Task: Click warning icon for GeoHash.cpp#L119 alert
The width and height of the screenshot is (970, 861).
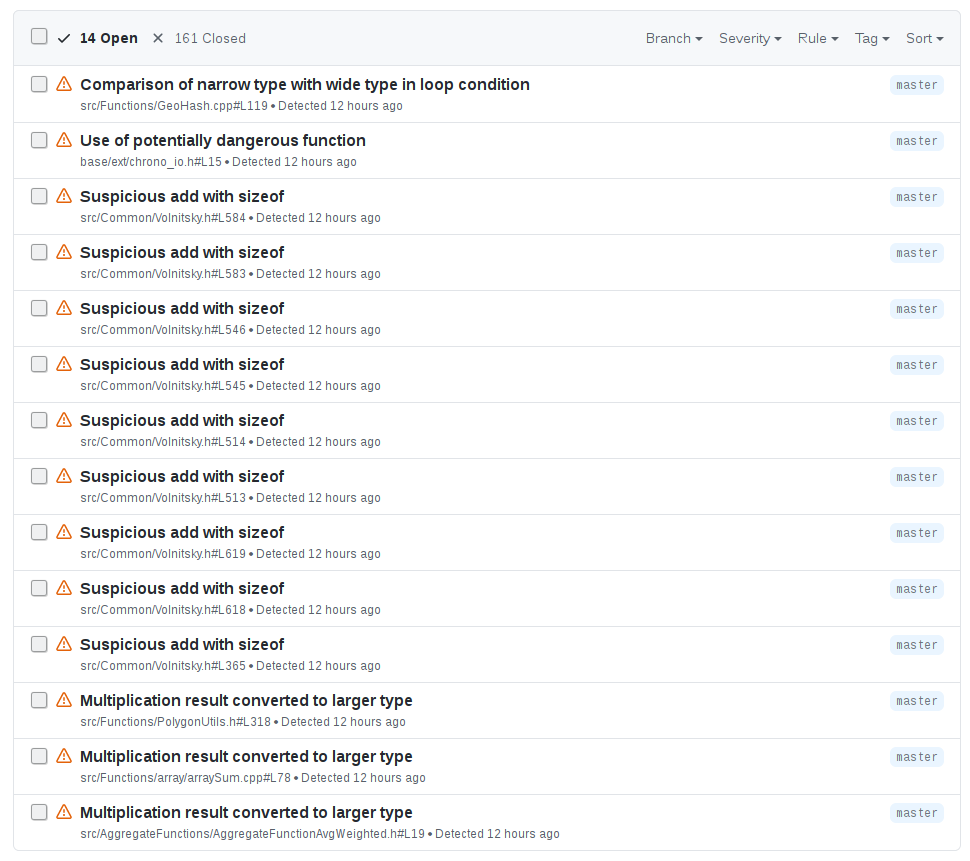Action: 64,84
